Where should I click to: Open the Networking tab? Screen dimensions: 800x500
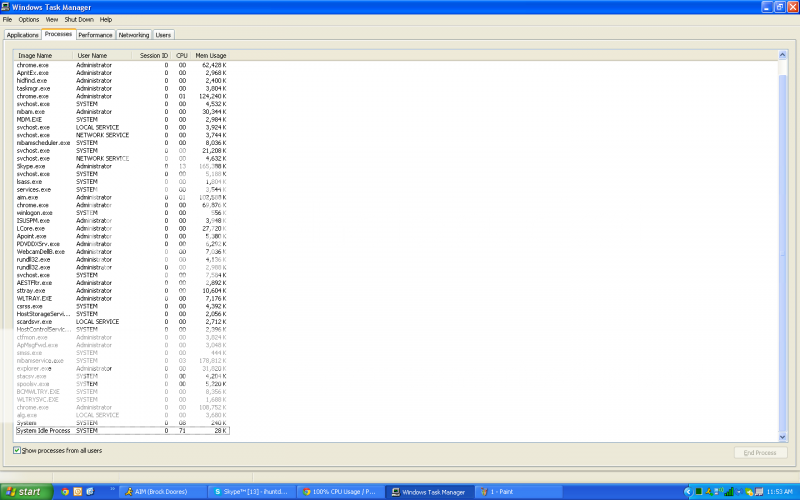pyautogui.click(x=134, y=35)
